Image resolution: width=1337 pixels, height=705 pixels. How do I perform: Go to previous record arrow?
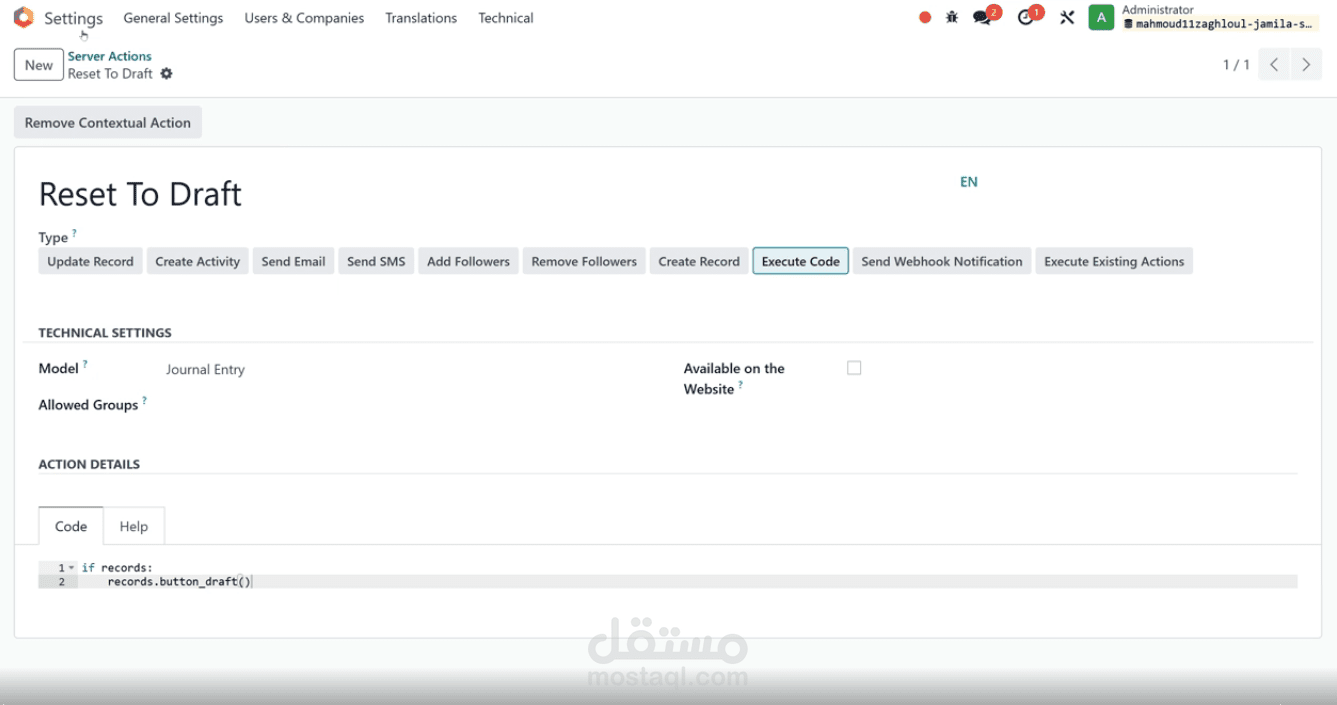[1274, 65]
